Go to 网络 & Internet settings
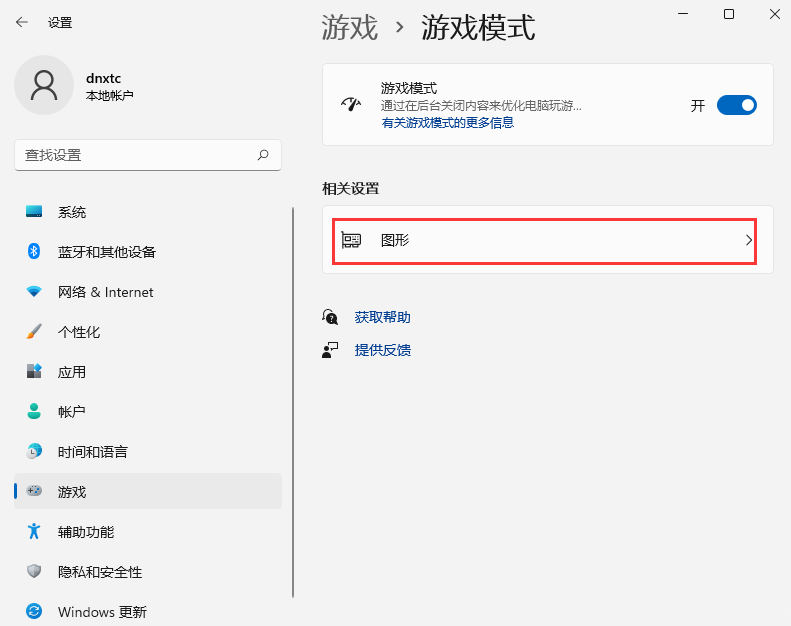This screenshot has height=626, width=791. pos(148,292)
